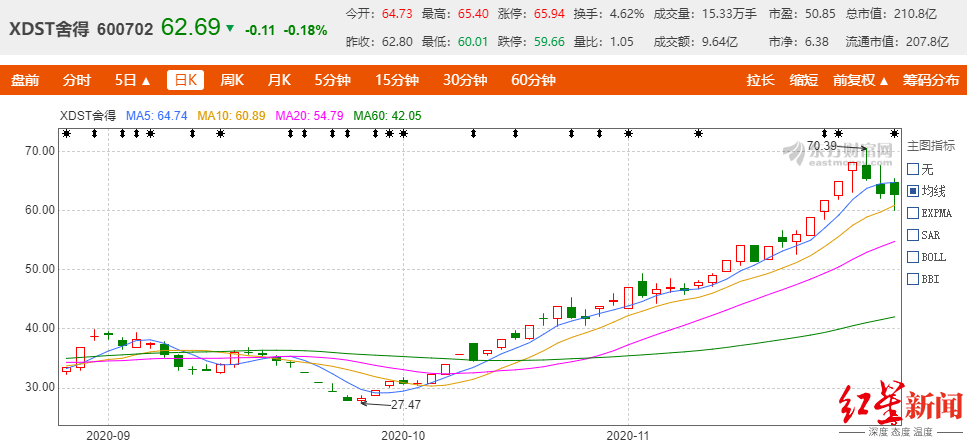Click the 70.39 high price annotation
This screenshot has width=973, height=448.
point(822,146)
